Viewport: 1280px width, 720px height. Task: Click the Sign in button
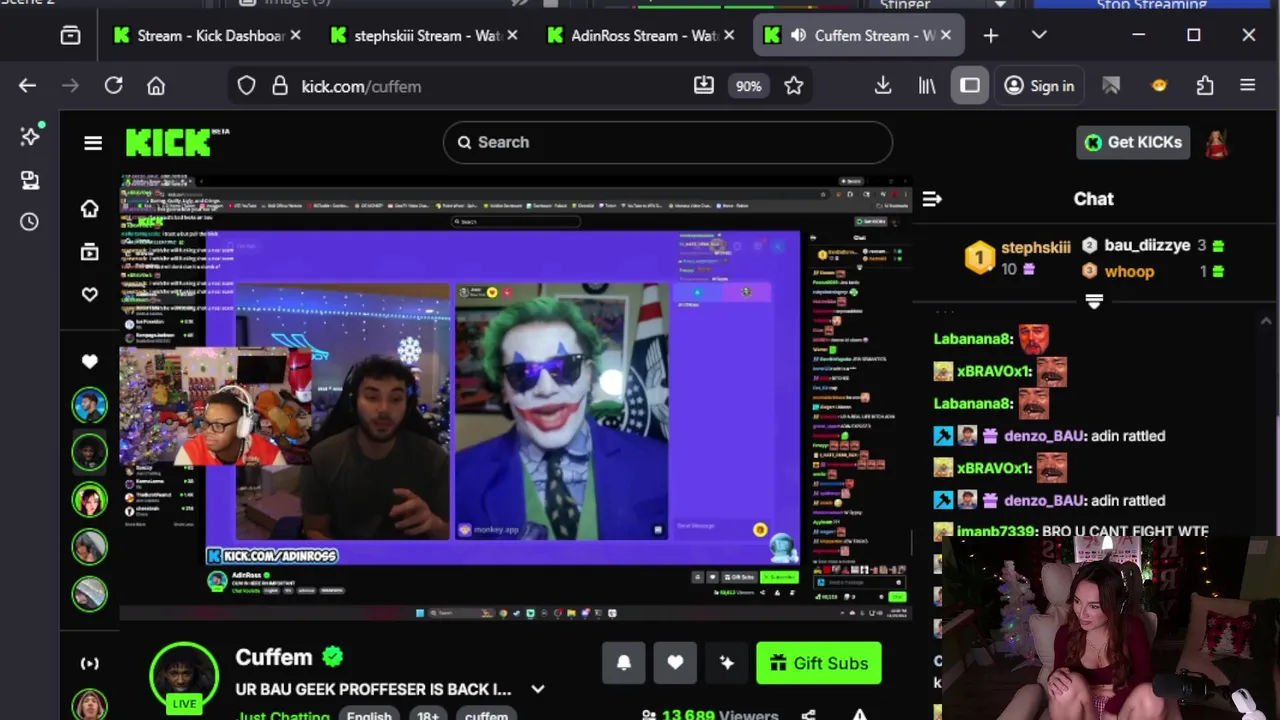pos(1039,86)
